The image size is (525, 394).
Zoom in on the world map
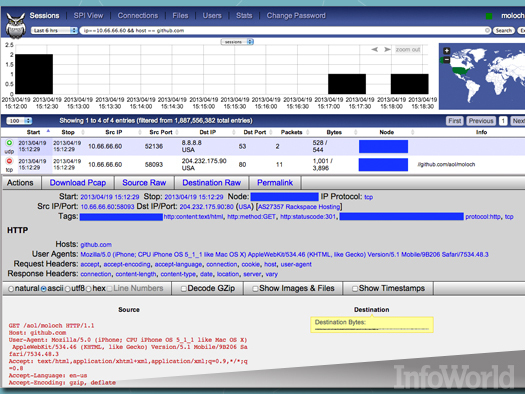click(447, 51)
